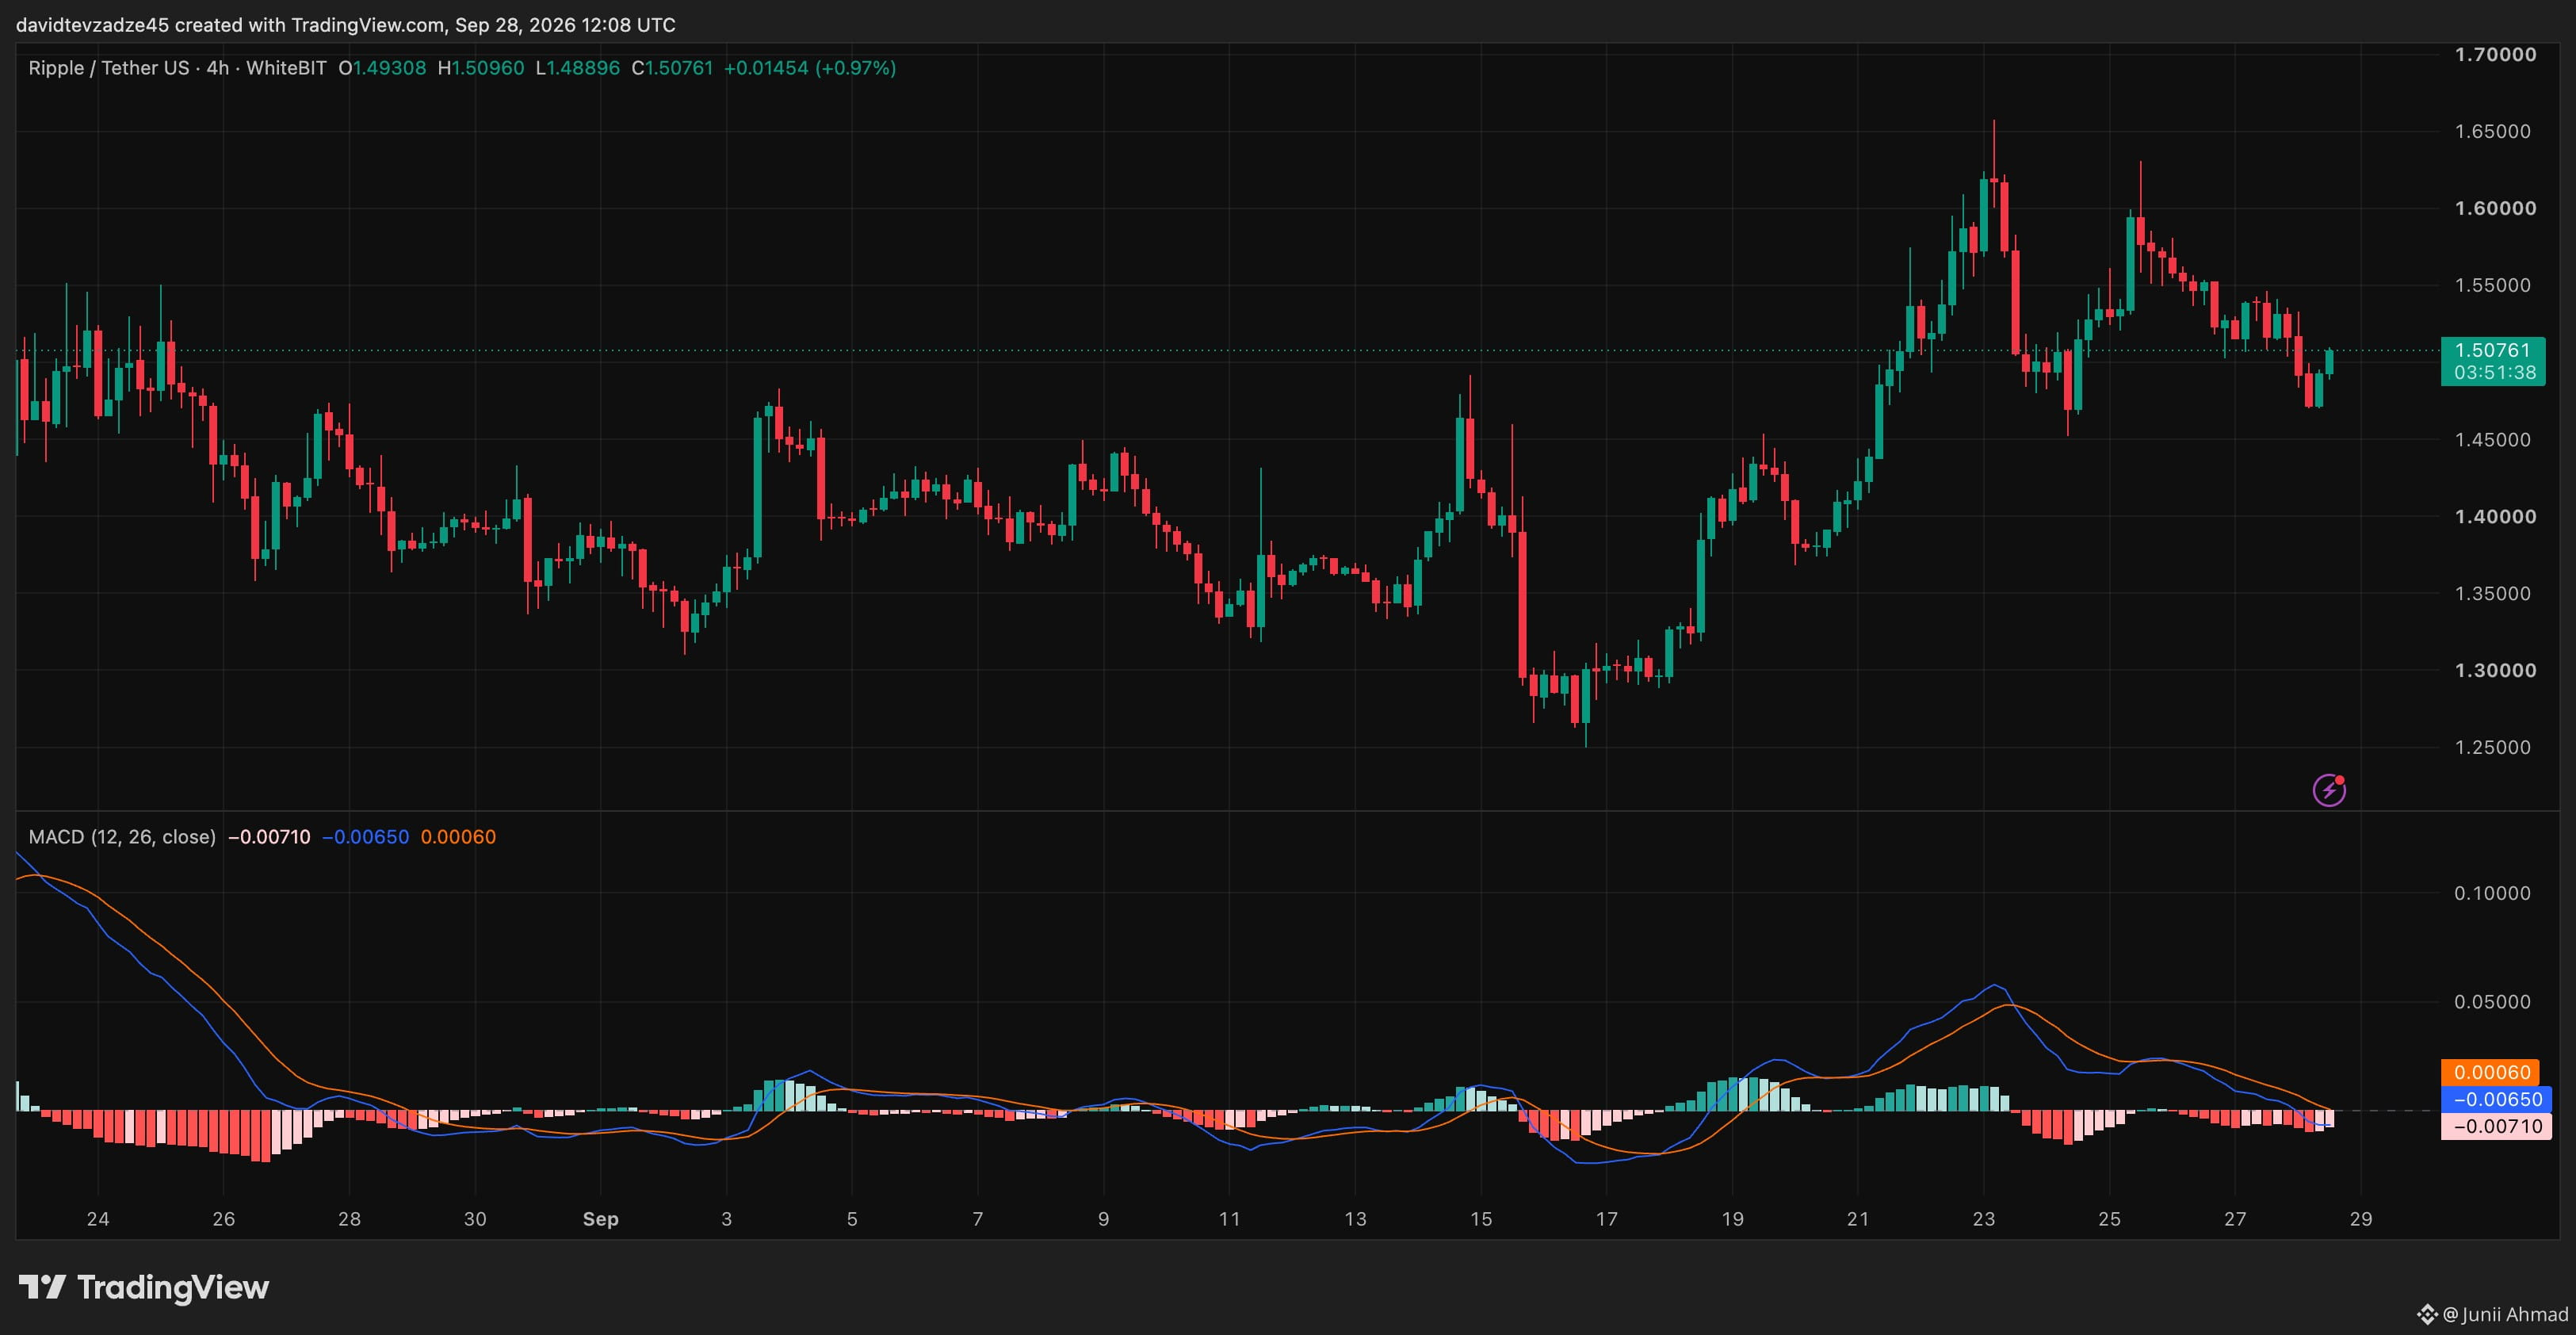This screenshot has height=1335, width=2576.
Task: Click the countdown timer 03:51:38
Action: 2494,373
